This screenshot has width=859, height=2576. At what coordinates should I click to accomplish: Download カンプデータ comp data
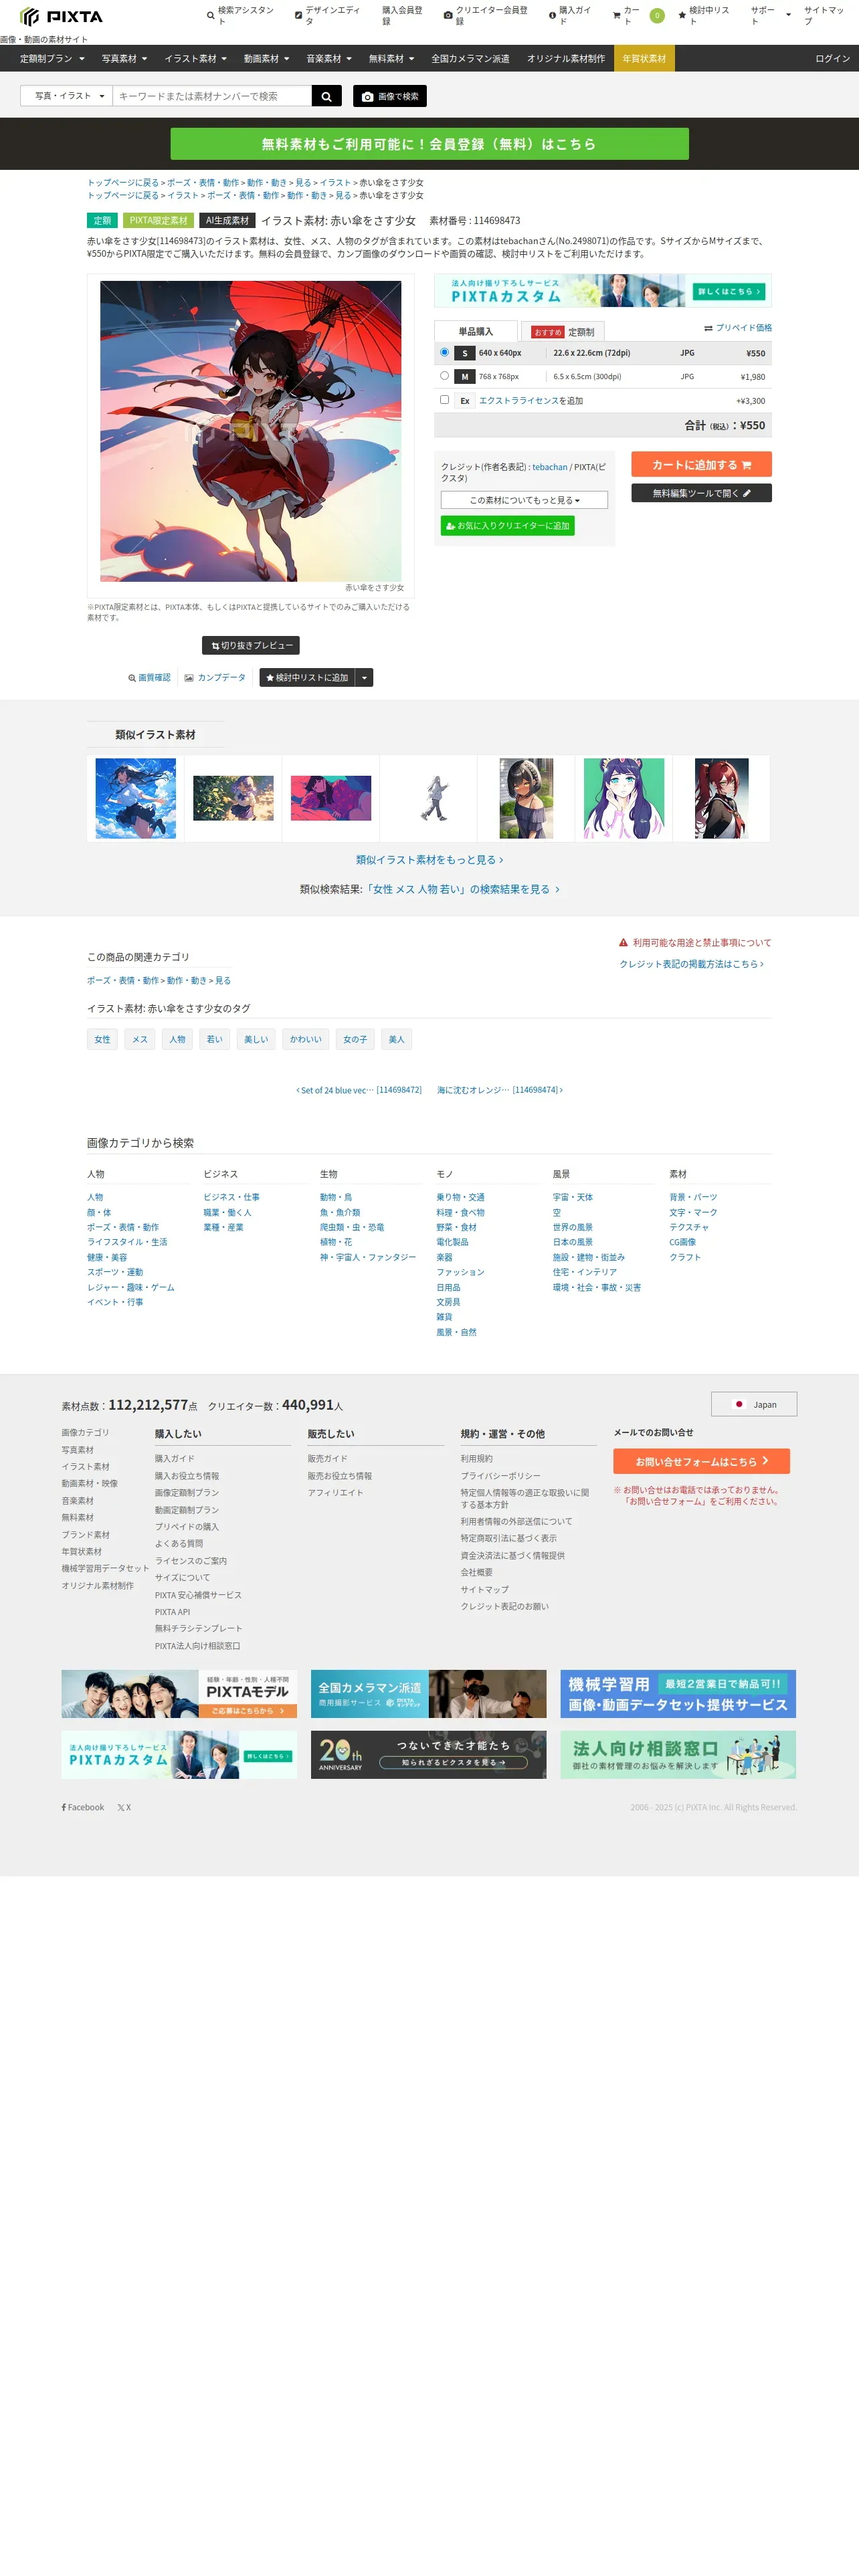(x=215, y=678)
